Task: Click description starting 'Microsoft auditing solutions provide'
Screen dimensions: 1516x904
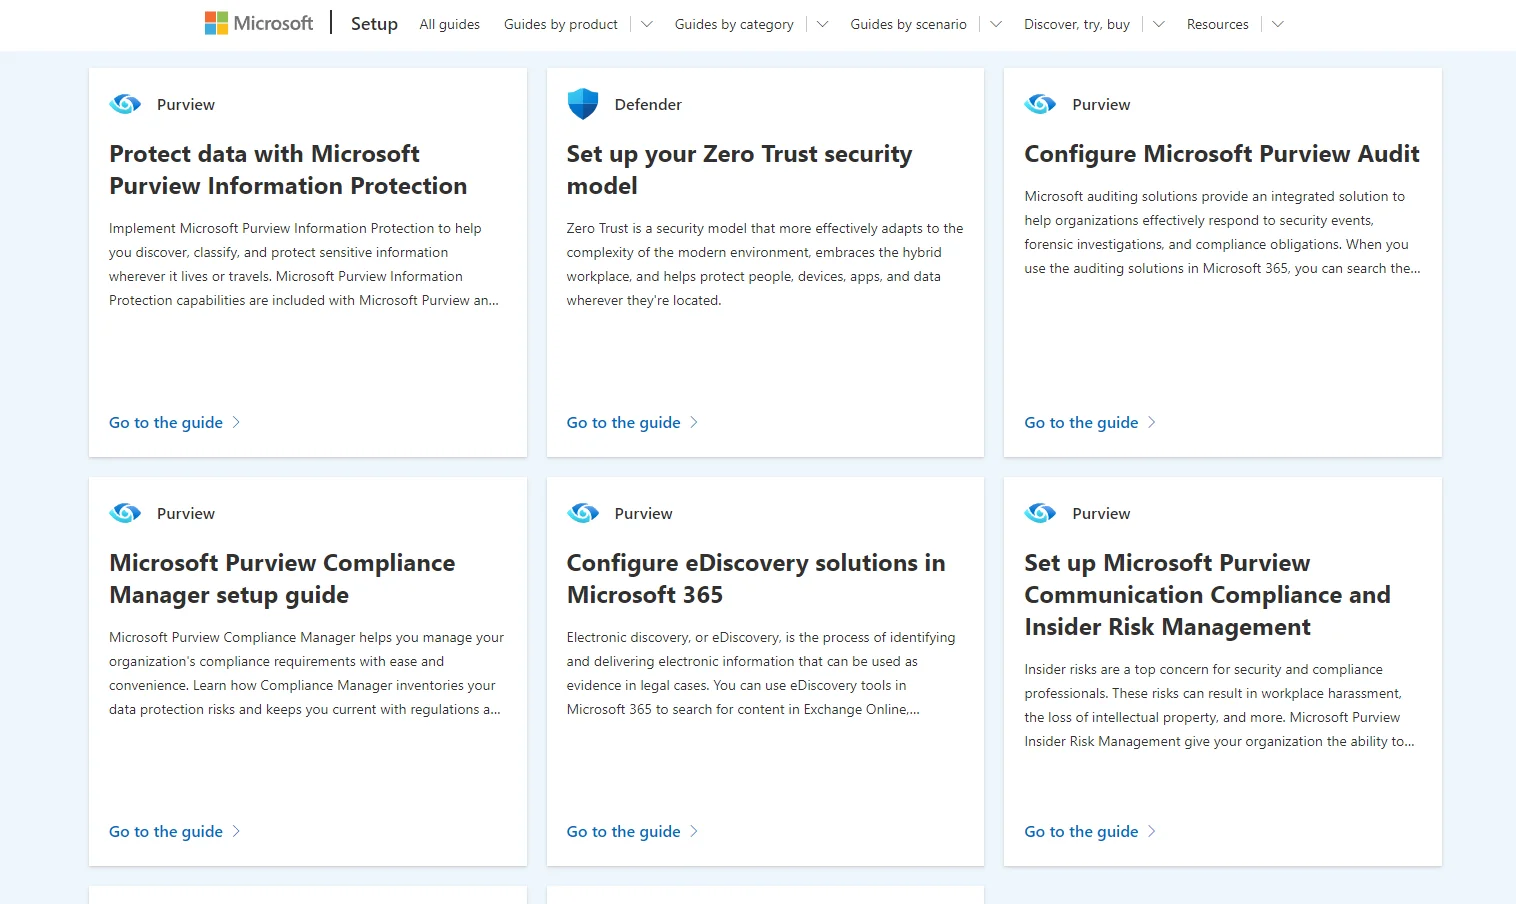Action: tap(1222, 232)
